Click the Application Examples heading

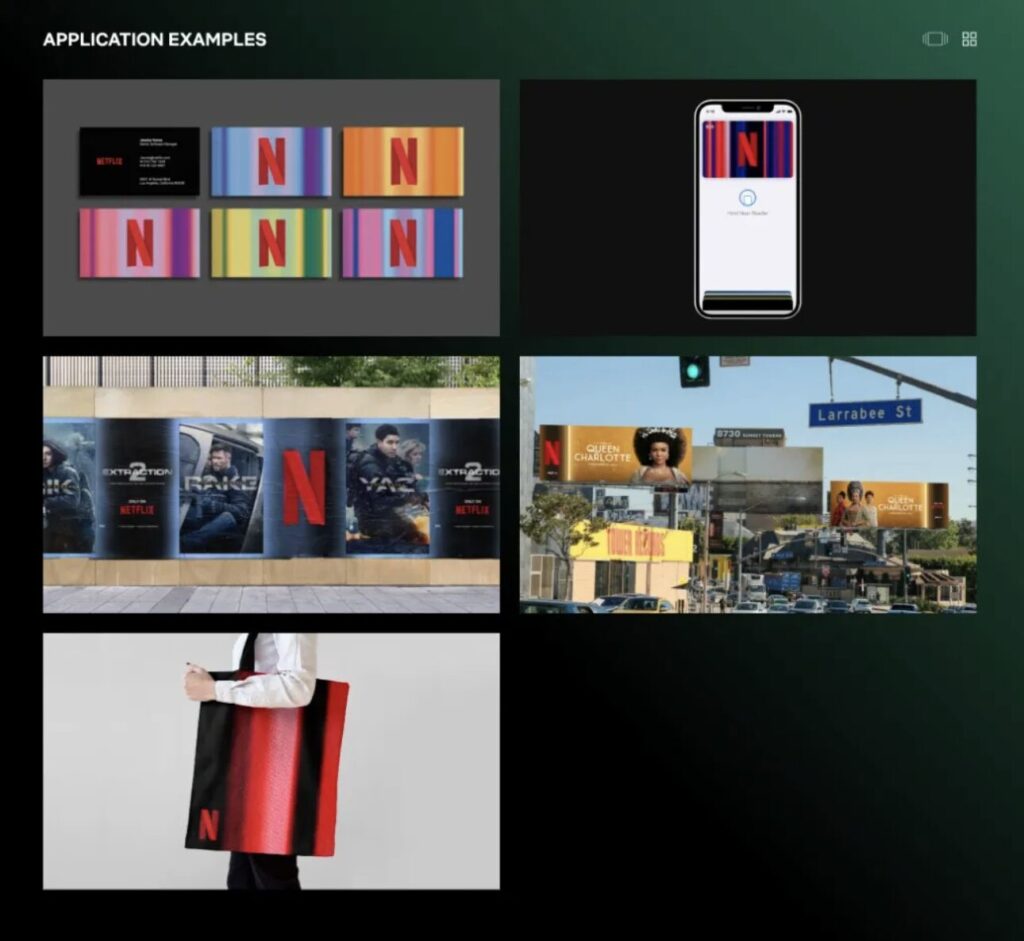[155, 40]
